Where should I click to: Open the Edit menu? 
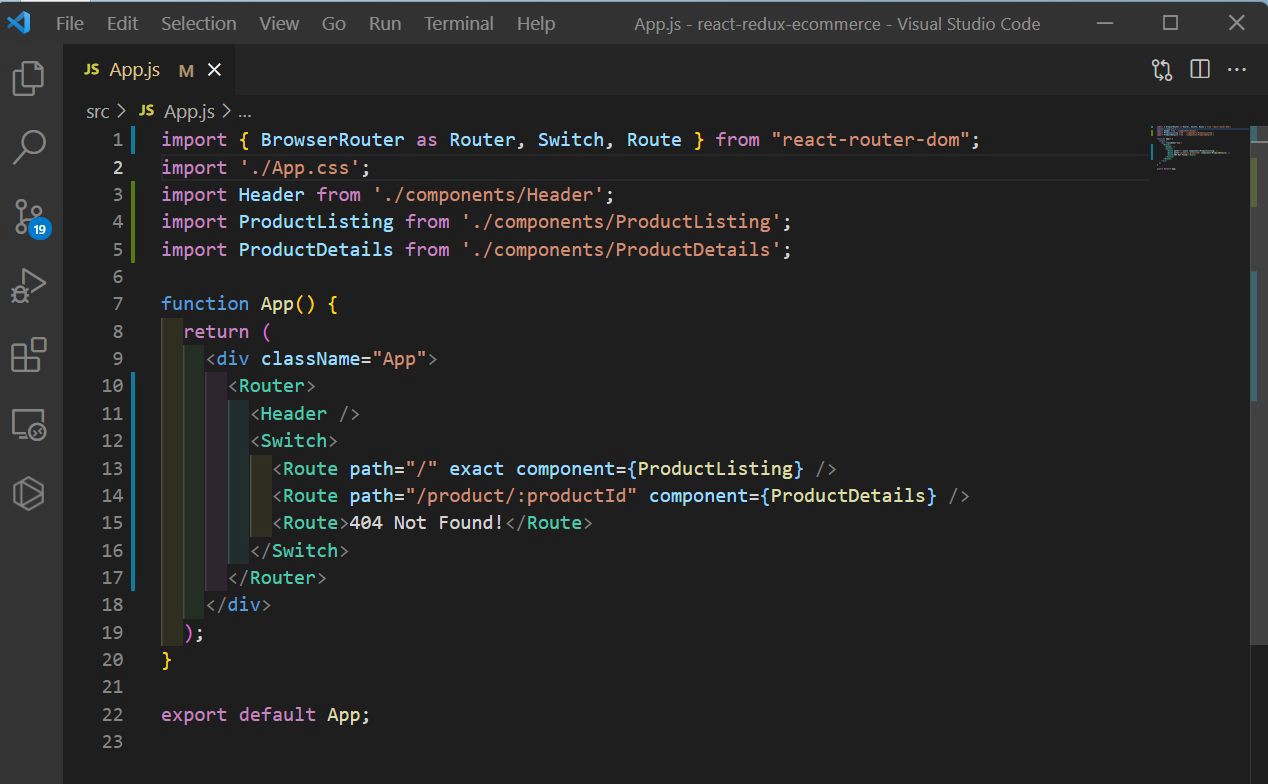point(123,23)
